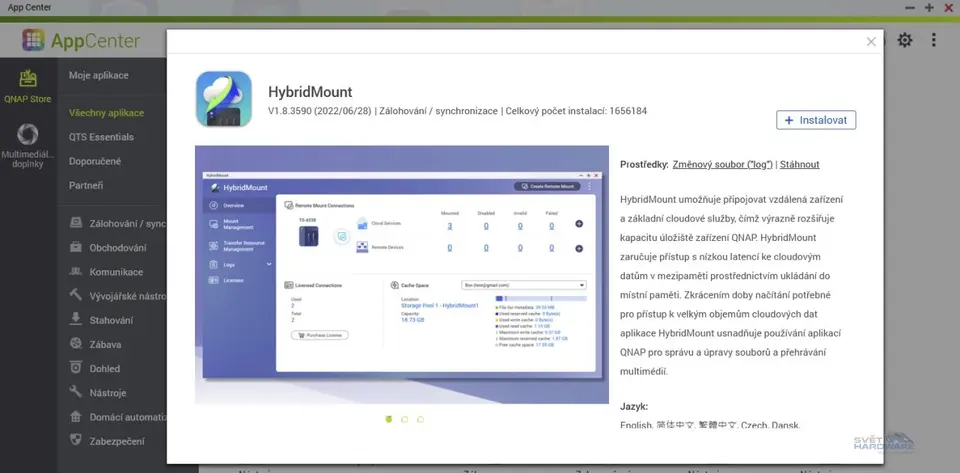Select the Stahování download category icon
The height and width of the screenshot is (473, 960).
point(76,320)
